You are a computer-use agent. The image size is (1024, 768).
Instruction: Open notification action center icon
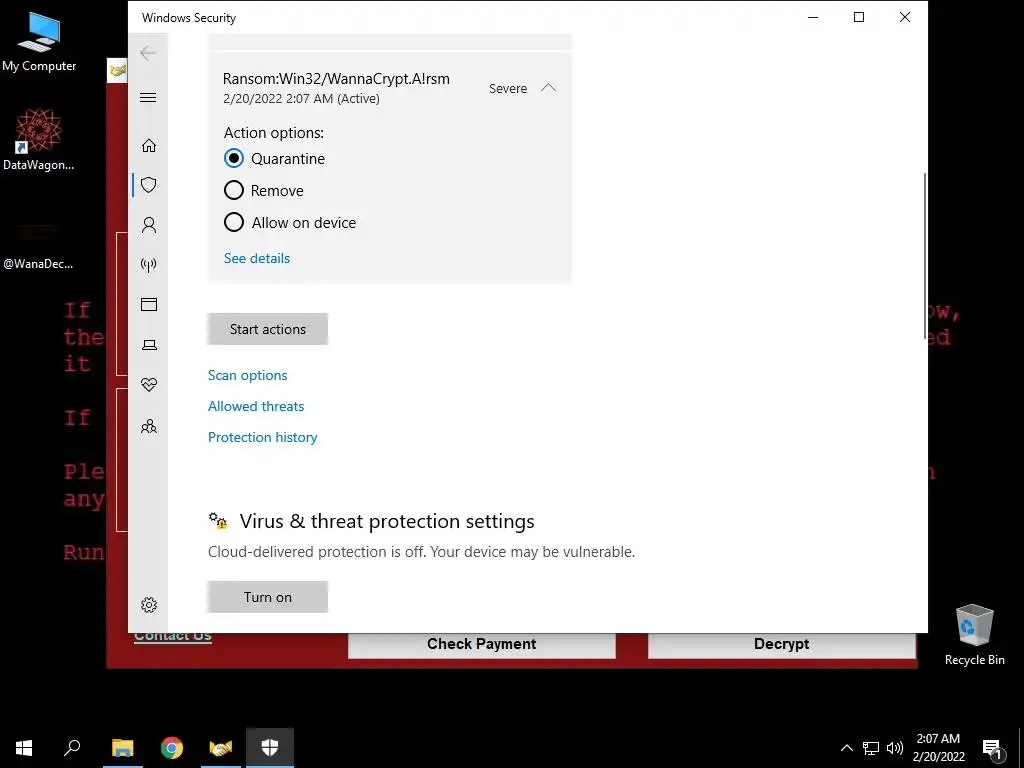pos(991,749)
